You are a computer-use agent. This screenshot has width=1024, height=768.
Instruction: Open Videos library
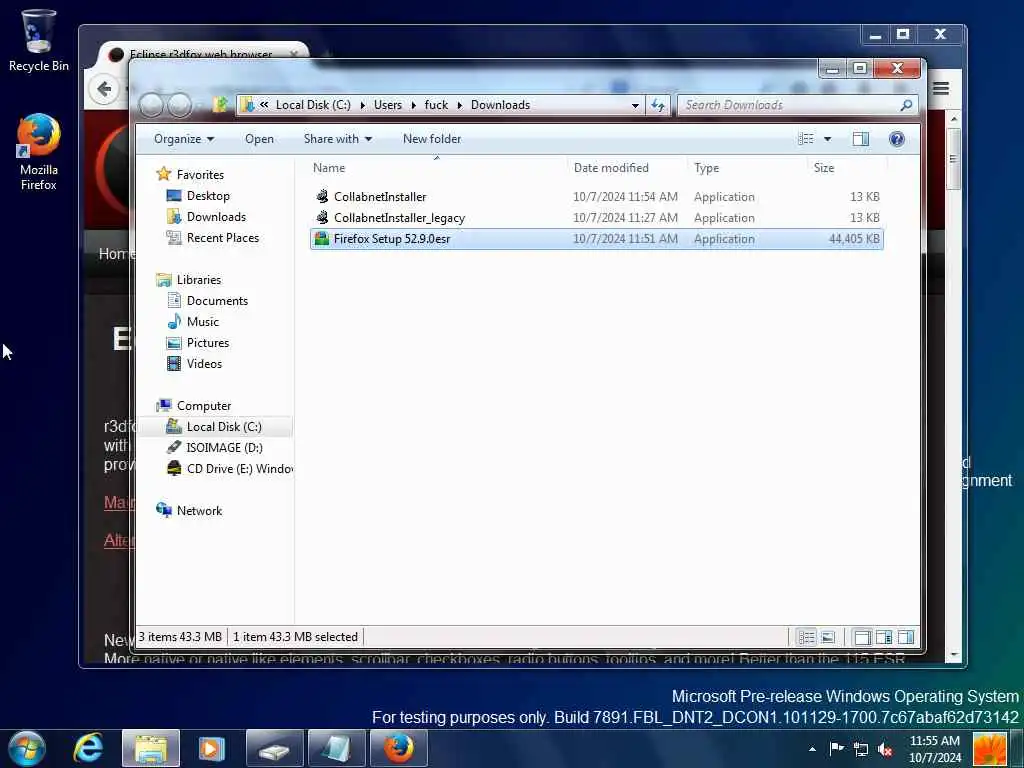point(204,363)
